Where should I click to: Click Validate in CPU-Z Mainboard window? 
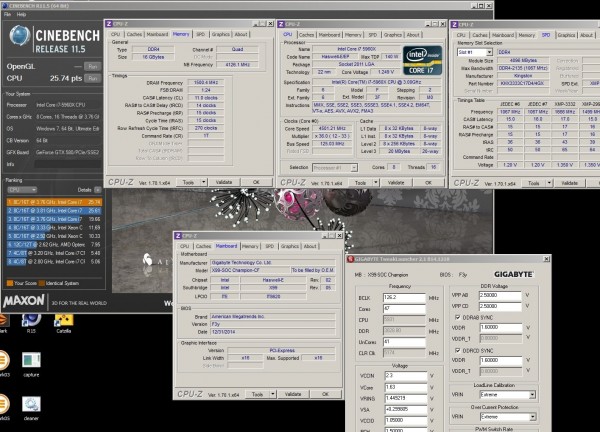(293, 394)
